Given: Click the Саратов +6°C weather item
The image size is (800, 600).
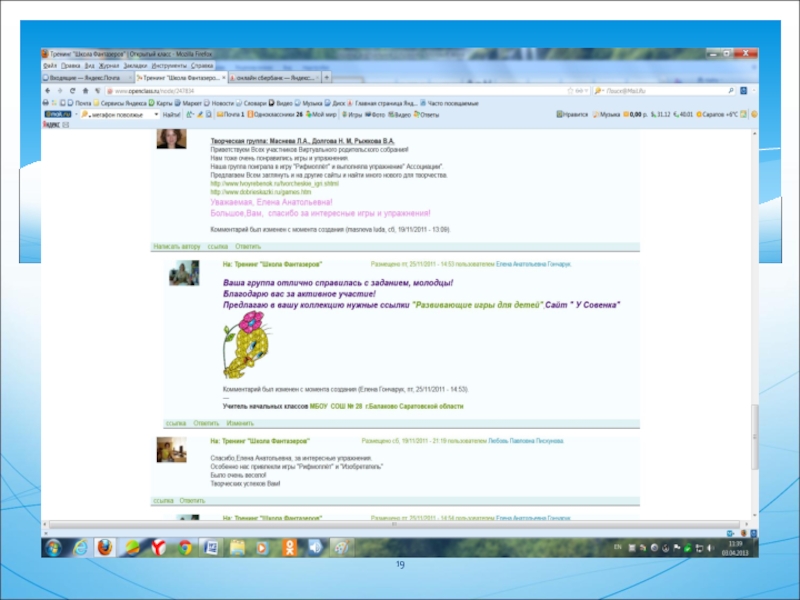Looking at the screenshot, I should [717, 115].
